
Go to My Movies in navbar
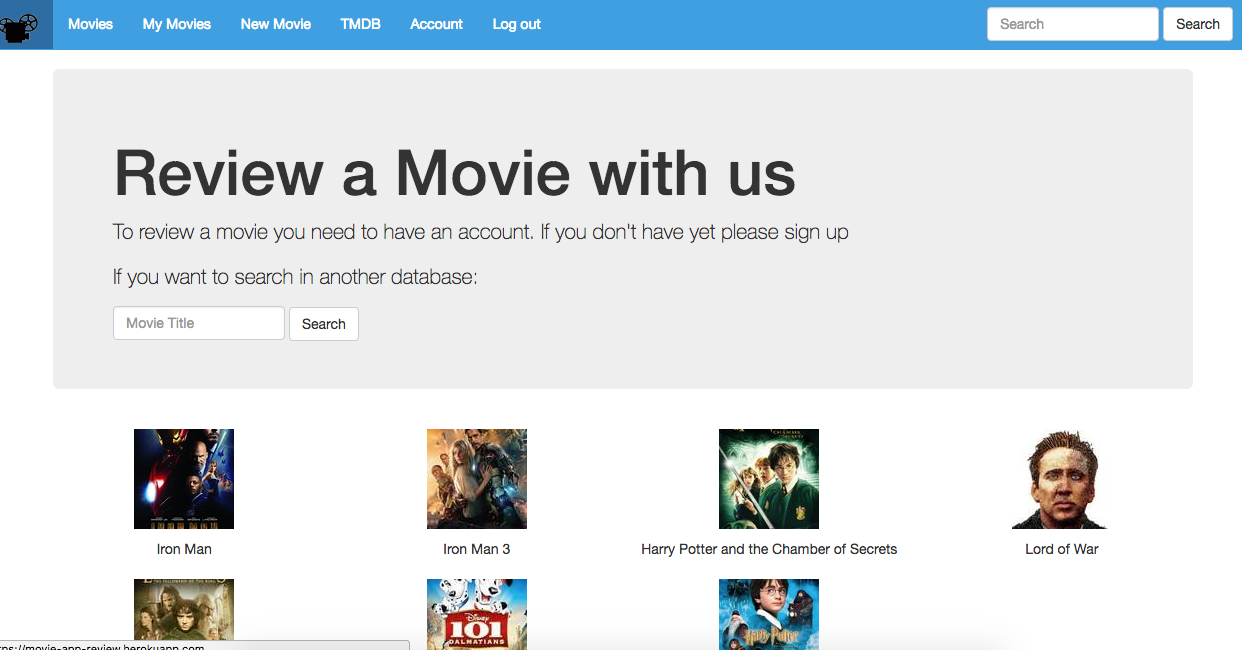point(177,24)
